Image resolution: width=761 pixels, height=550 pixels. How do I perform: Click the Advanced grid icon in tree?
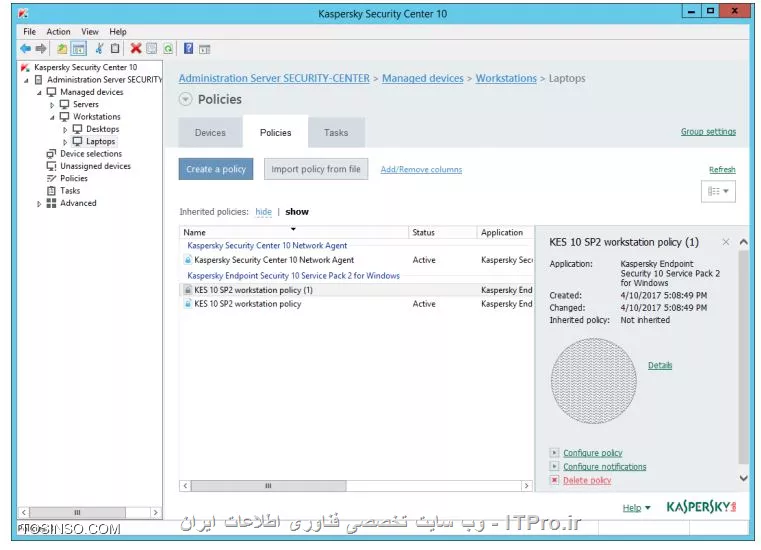click(51, 203)
